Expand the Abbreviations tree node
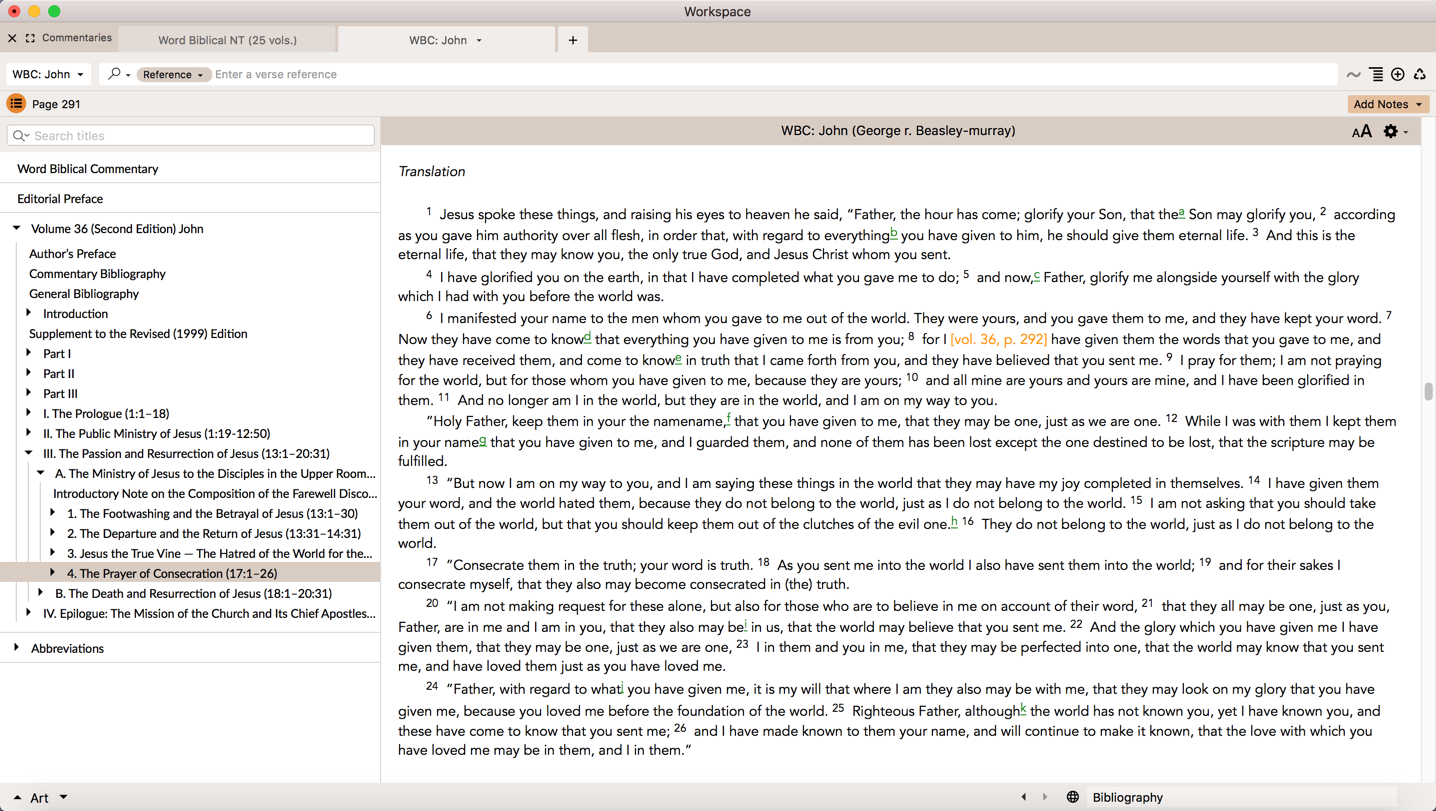The width and height of the screenshot is (1436, 811). point(17,648)
